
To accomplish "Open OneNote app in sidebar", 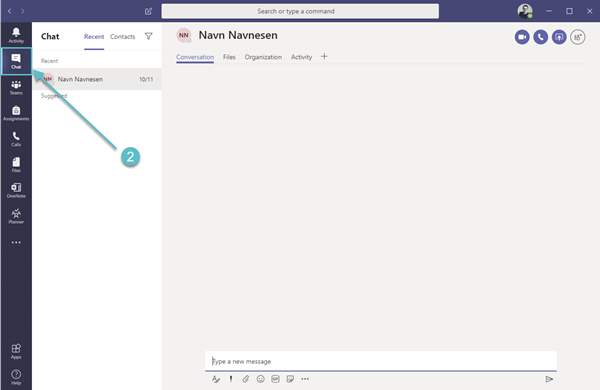I will coord(16,191).
